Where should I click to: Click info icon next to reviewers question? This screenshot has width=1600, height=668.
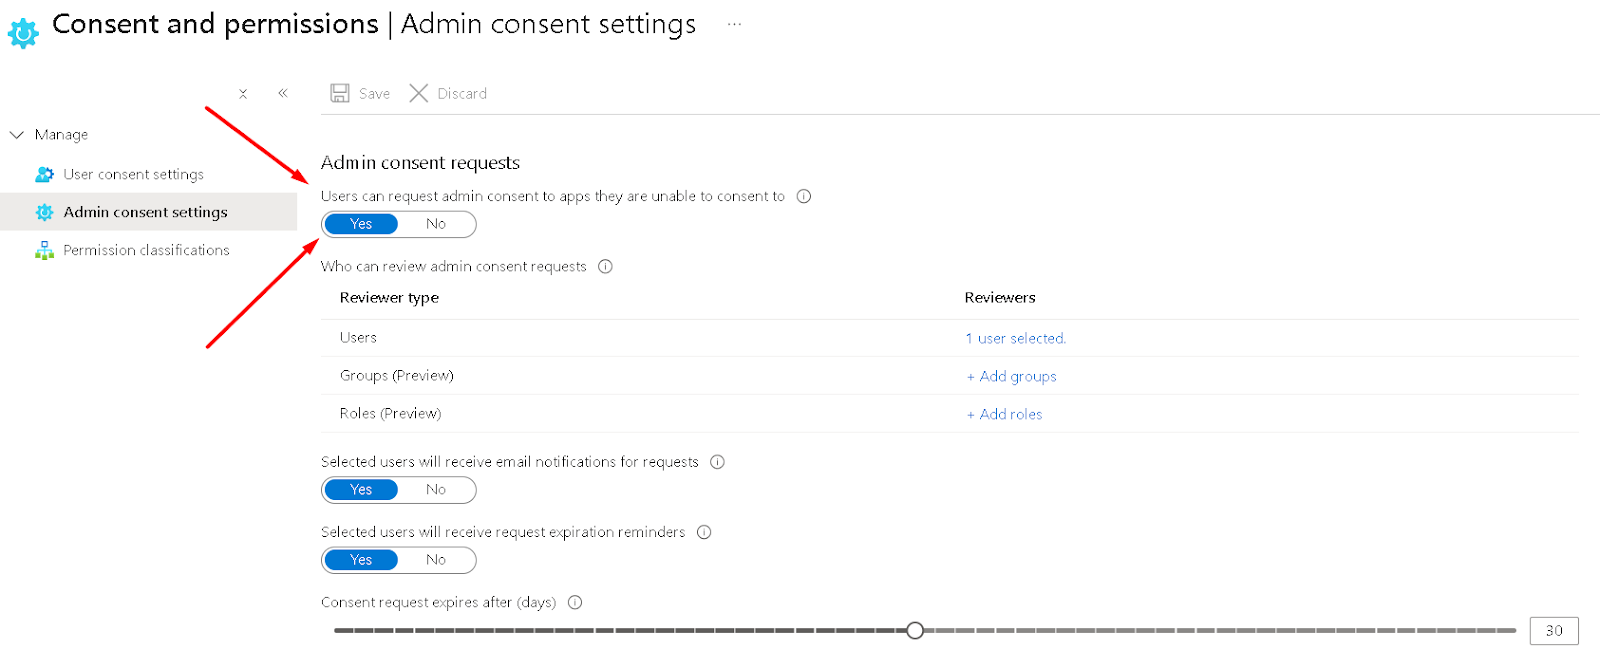point(605,266)
